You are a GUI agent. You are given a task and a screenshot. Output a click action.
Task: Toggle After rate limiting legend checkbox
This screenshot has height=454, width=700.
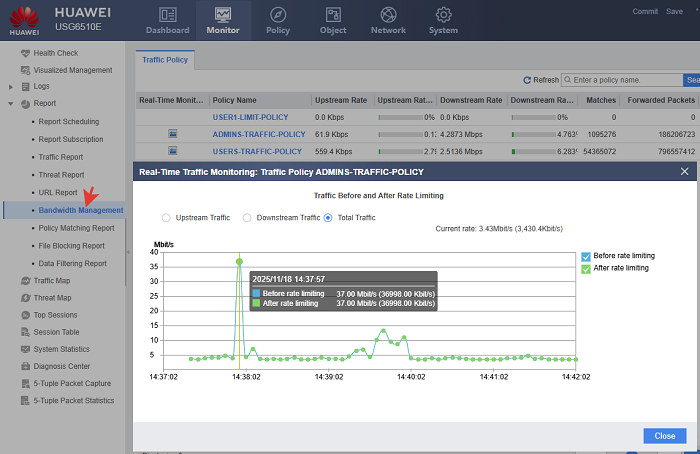(x=587, y=268)
